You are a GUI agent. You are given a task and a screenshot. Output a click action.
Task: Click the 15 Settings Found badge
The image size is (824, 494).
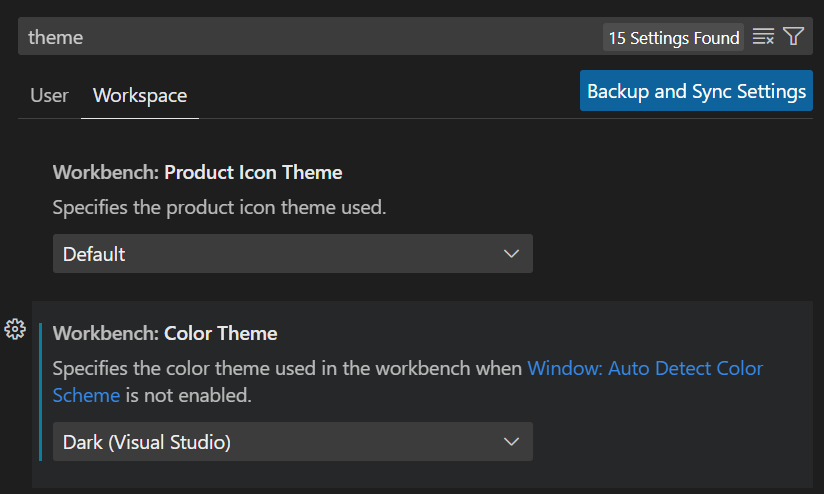coord(673,37)
